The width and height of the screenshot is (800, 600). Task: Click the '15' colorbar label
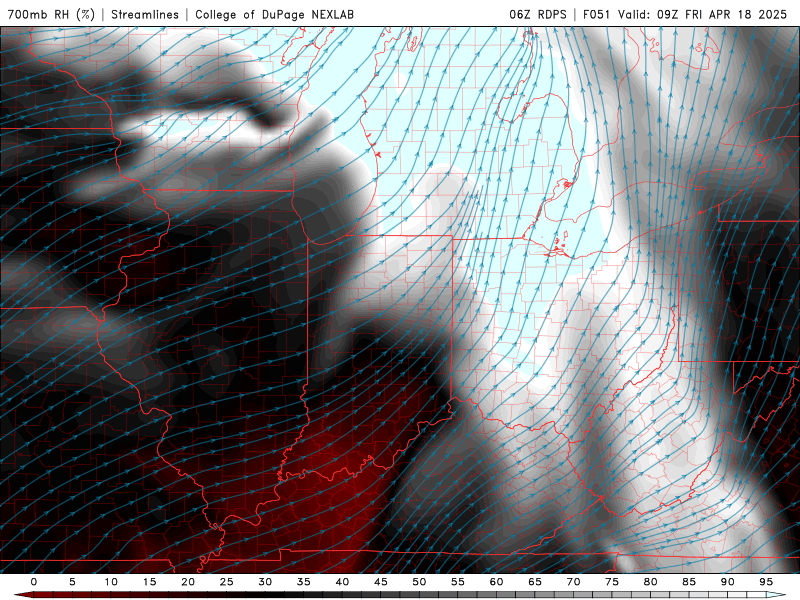click(149, 582)
